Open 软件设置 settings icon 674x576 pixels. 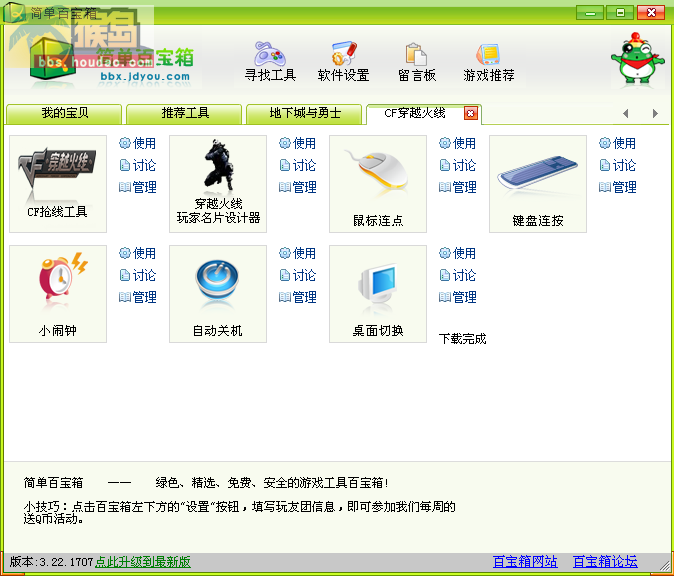343,61
